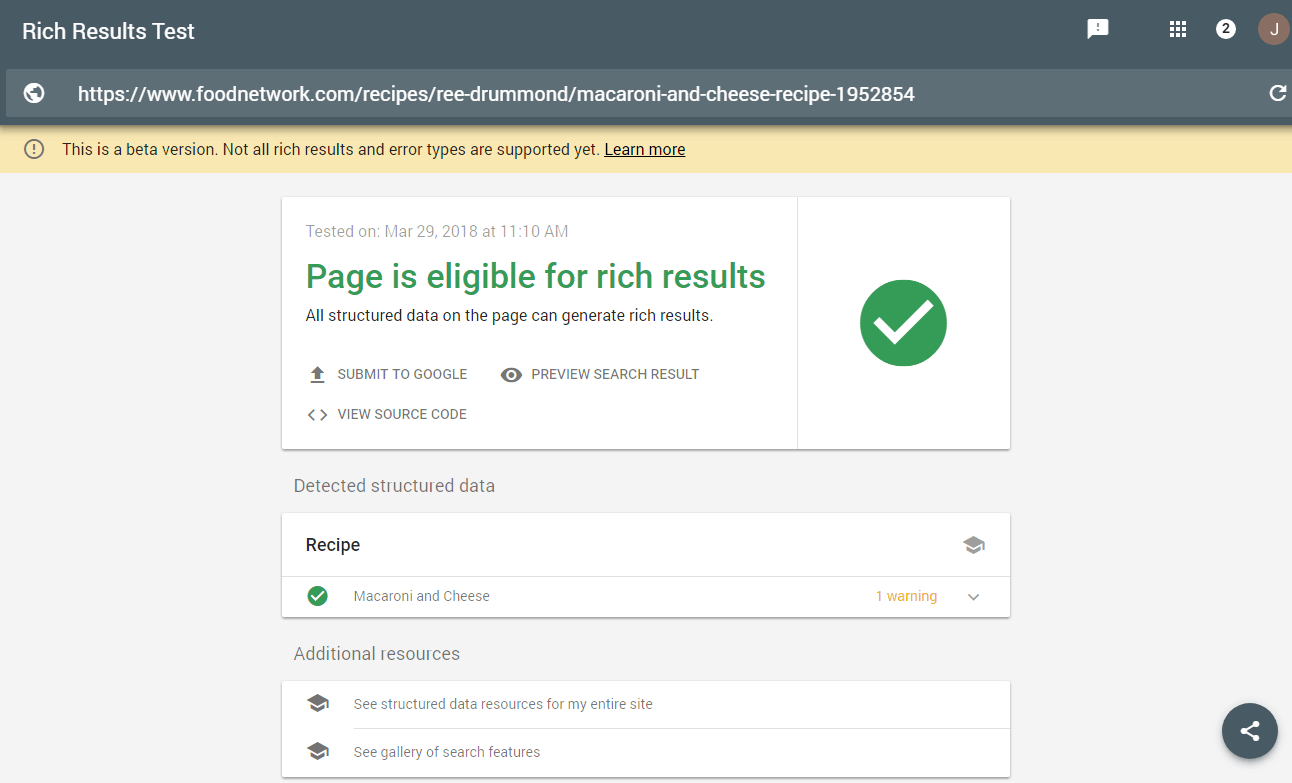Open the Google apps grid
The height and width of the screenshot is (783, 1292).
(x=1178, y=29)
